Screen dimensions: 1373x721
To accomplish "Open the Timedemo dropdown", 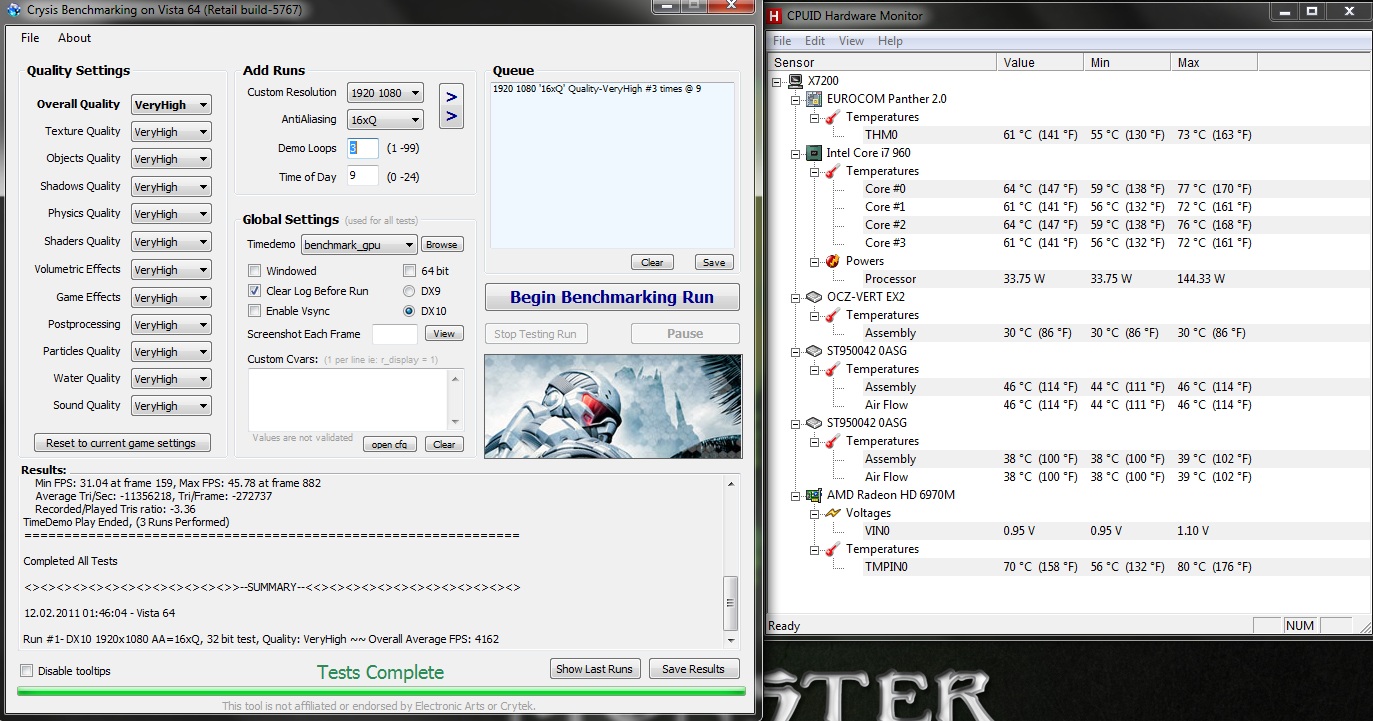I will tap(359, 245).
